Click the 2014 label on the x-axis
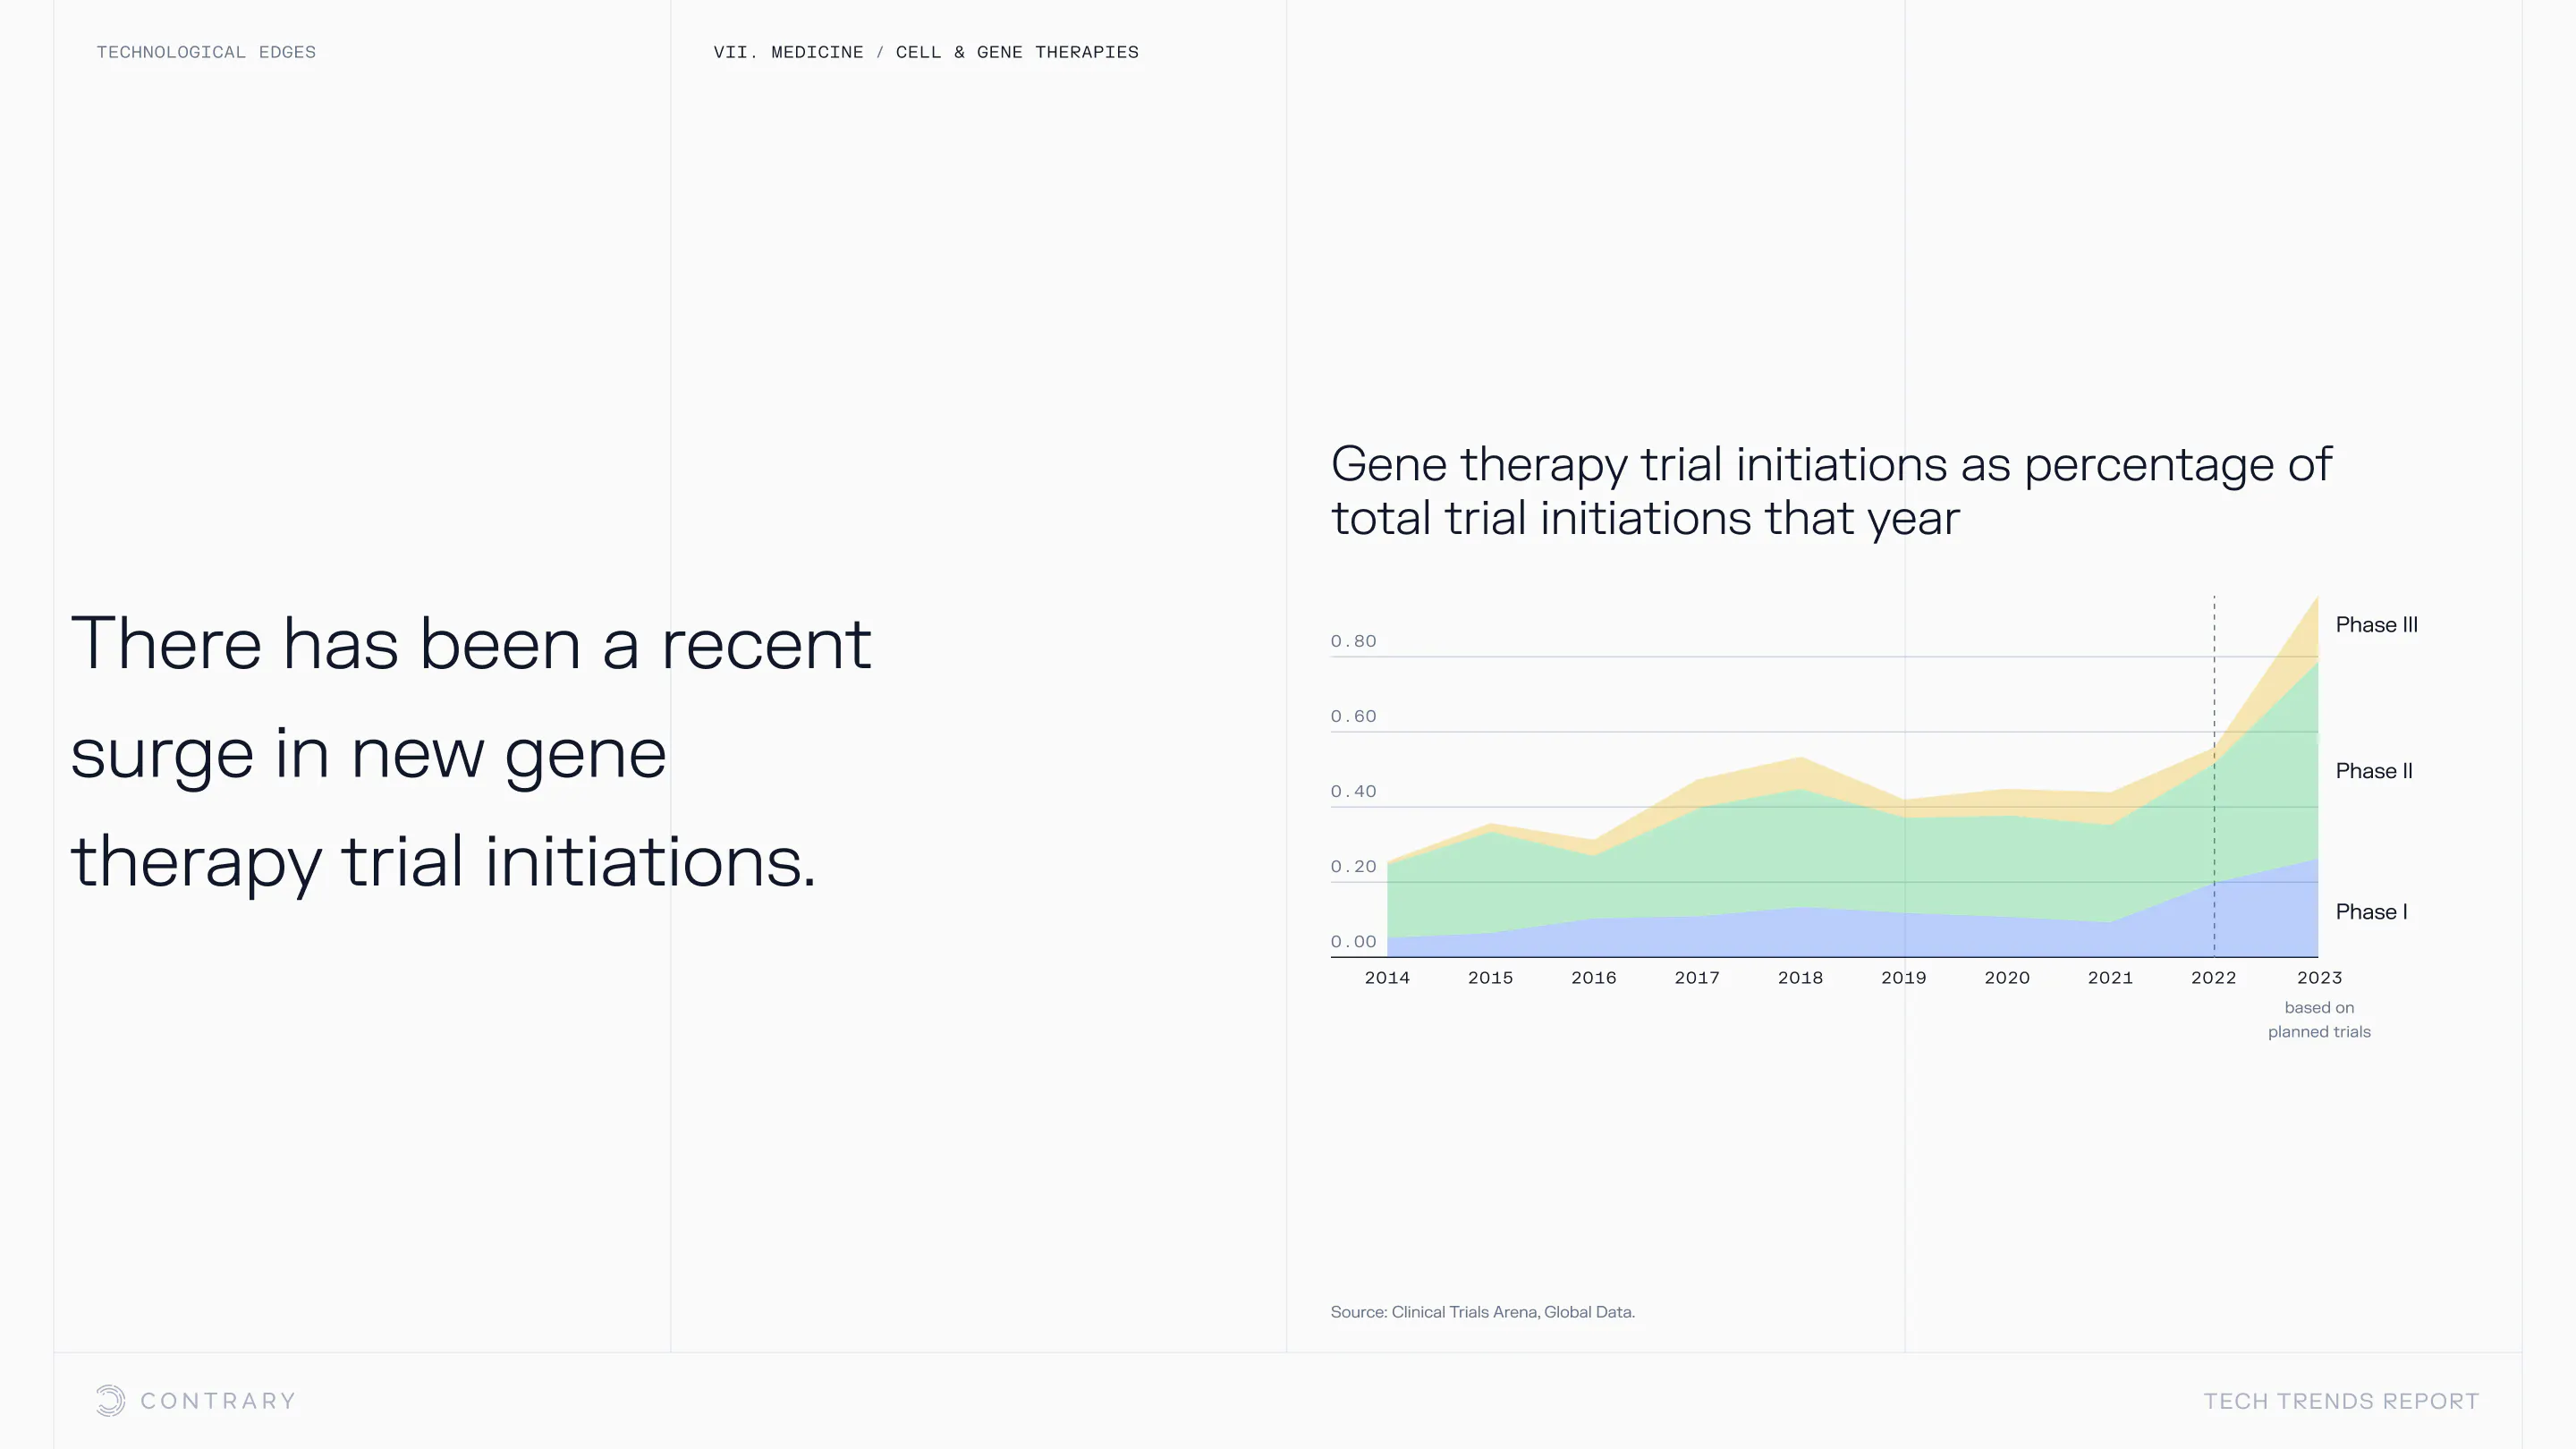Screen dimensions: 2576x1449 [1387, 978]
